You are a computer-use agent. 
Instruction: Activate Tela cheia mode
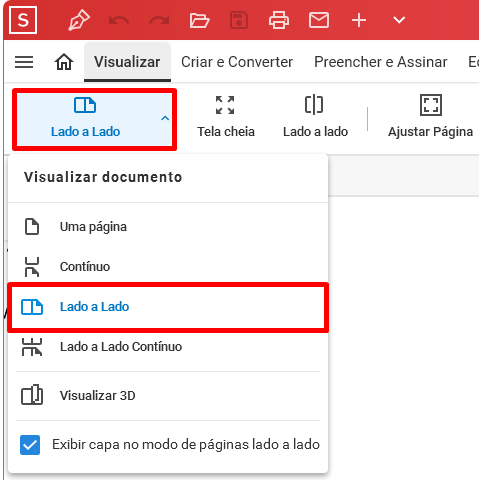(x=226, y=118)
